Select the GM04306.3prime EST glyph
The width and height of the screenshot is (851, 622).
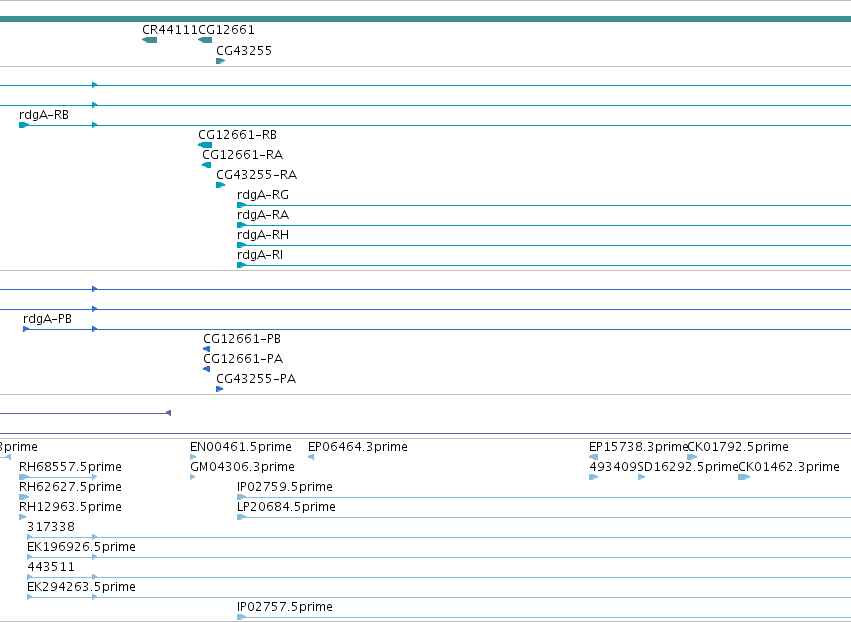click(193, 477)
